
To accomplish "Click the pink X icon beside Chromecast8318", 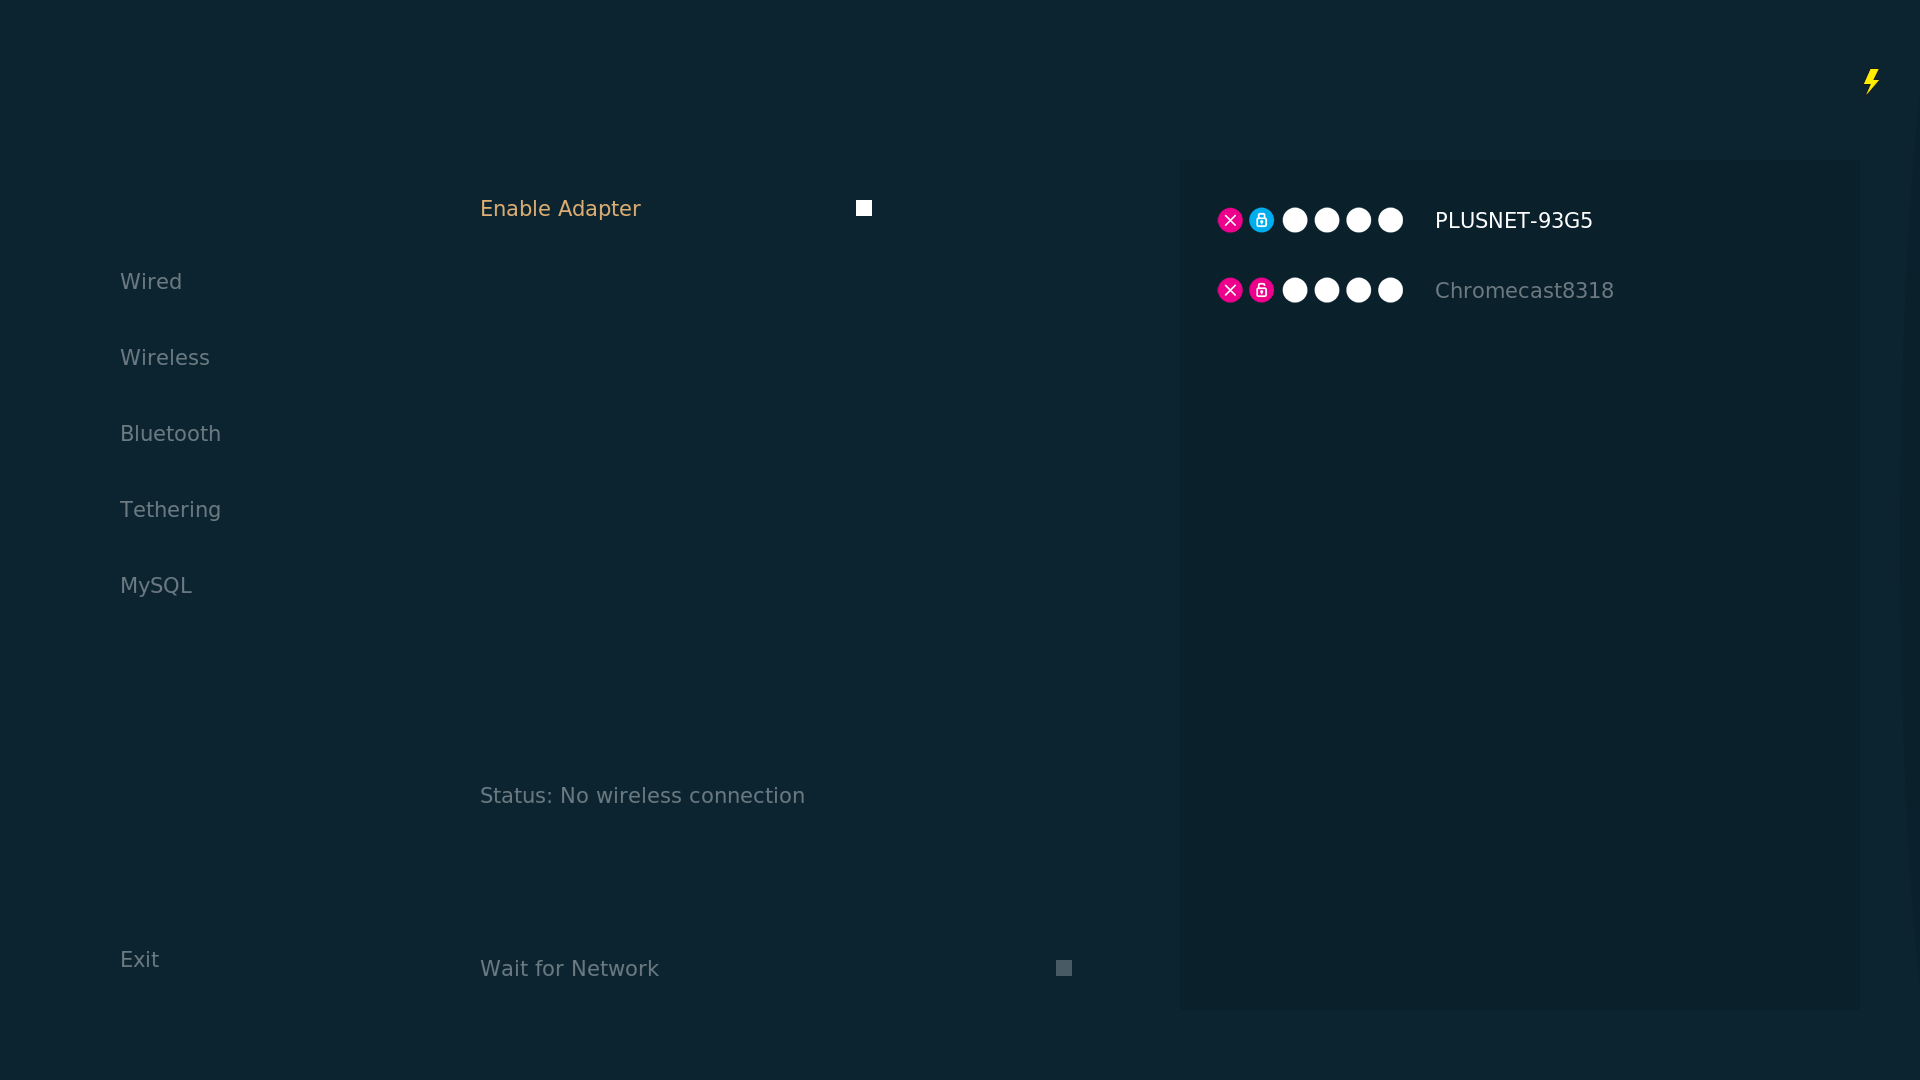I will click(1230, 290).
